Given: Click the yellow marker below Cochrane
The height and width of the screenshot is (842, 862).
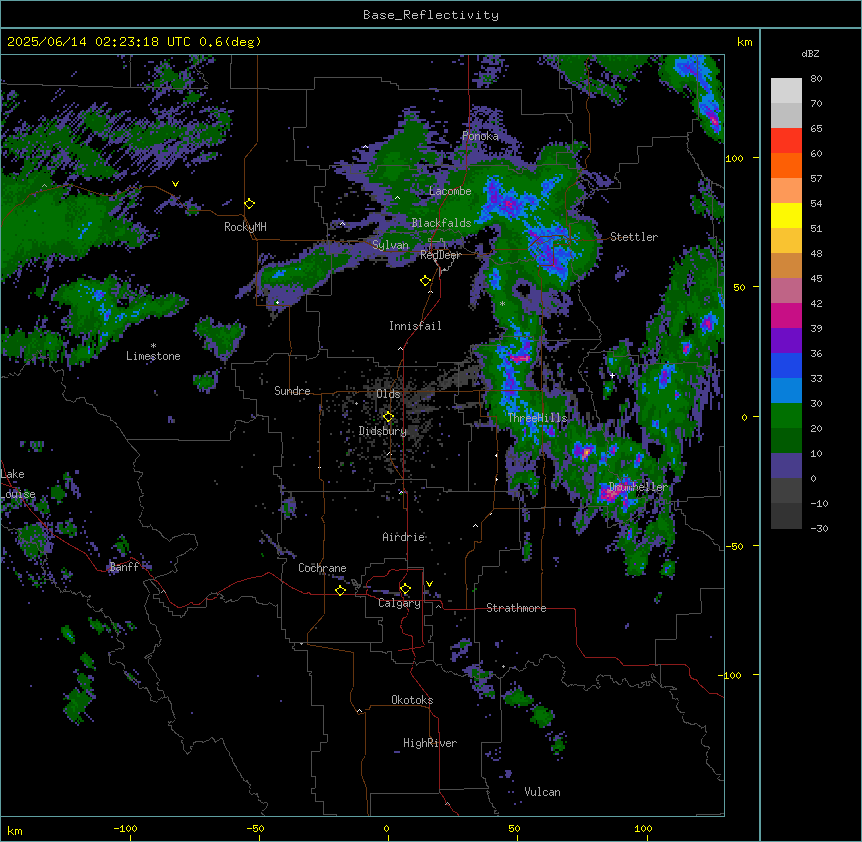Looking at the screenshot, I should tap(340, 590).
